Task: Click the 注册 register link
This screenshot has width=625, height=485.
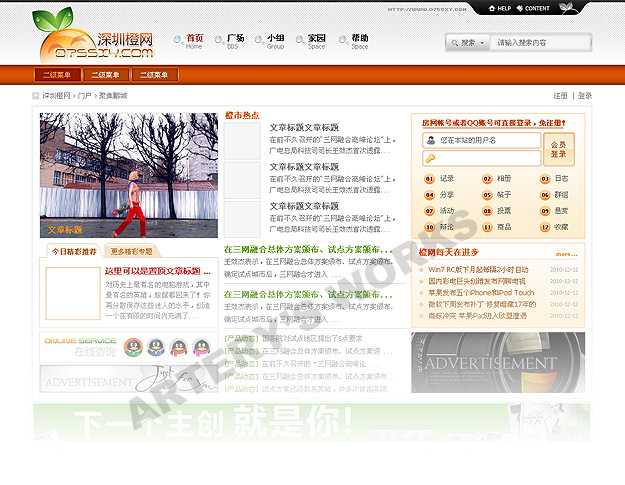Action: coord(560,96)
